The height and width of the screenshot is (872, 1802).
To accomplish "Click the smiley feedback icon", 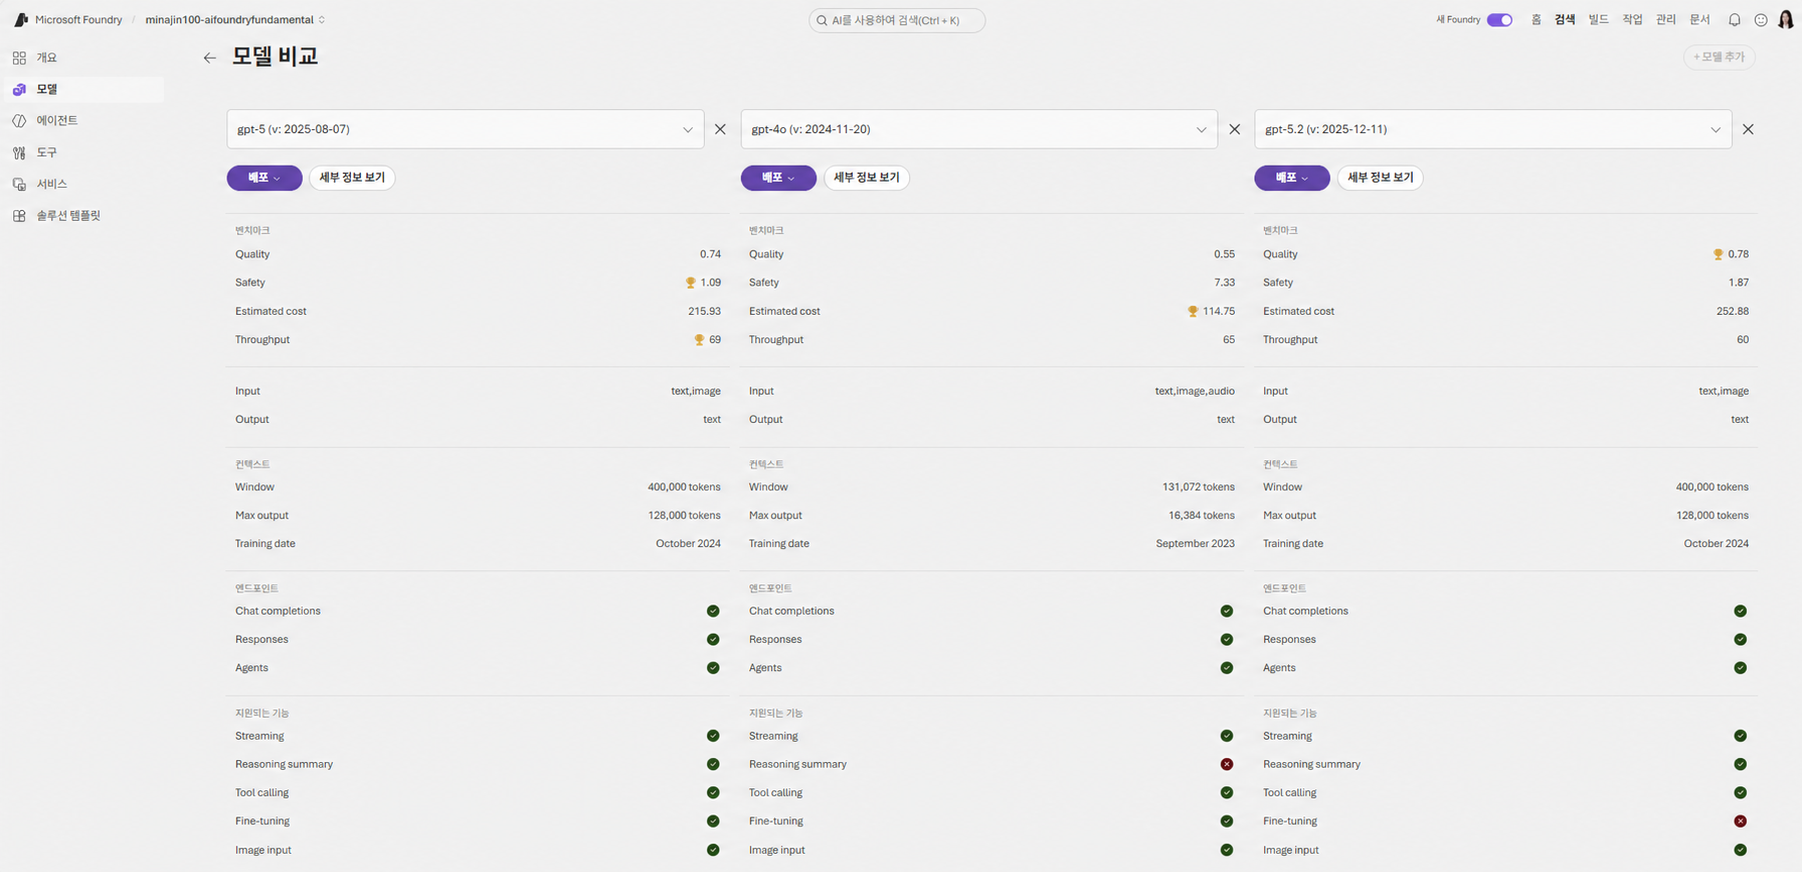I will [x=1761, y=20].
